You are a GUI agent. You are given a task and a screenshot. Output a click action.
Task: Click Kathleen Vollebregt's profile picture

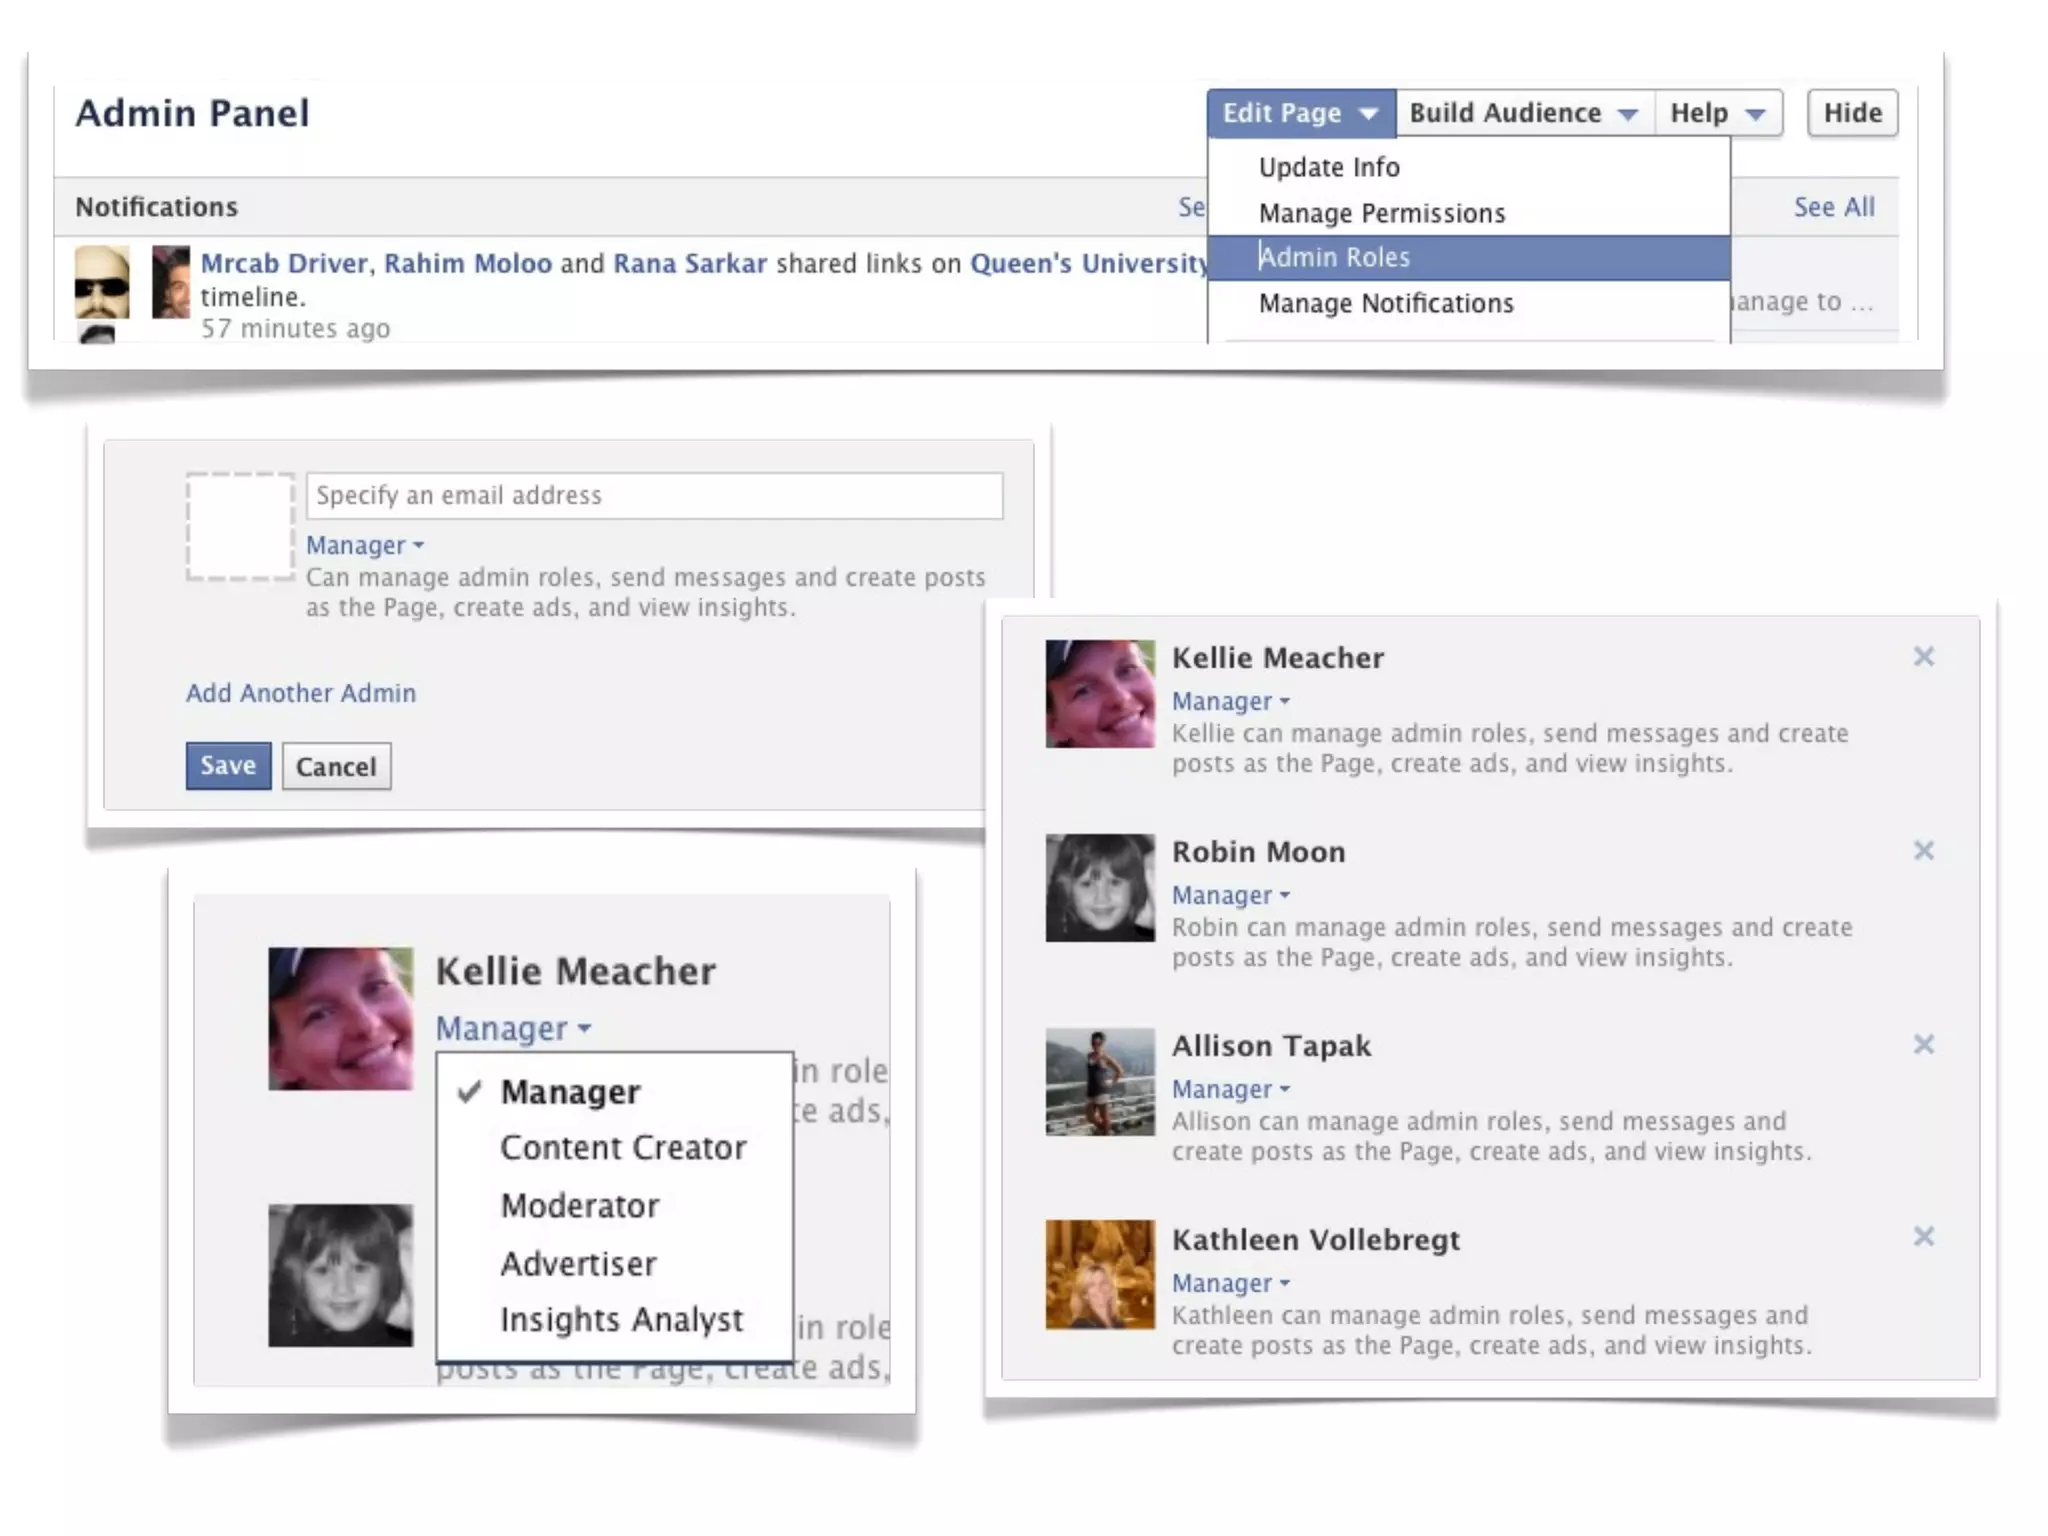[1099, 1275]
